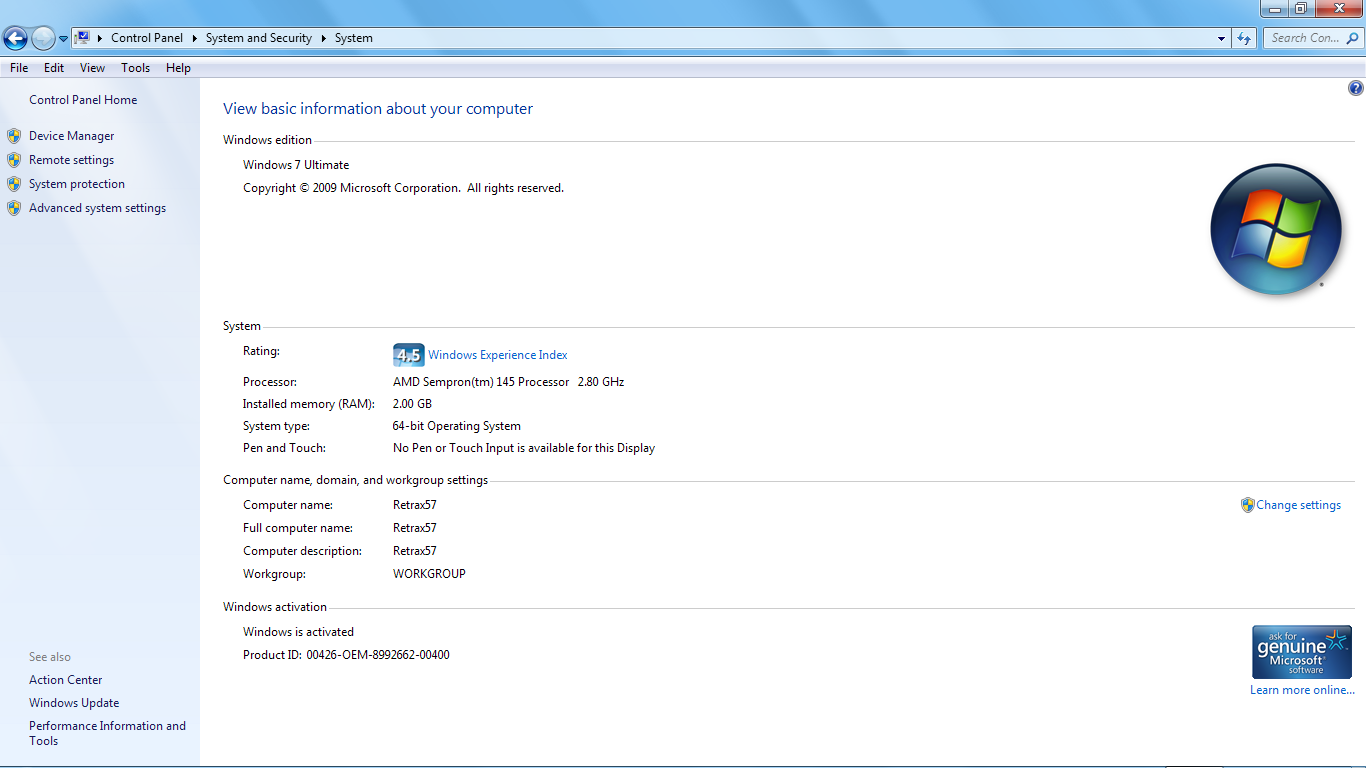This screenshot has height=768, width=1366.
Task: Open System protection link
Action: tap(77, 184)
